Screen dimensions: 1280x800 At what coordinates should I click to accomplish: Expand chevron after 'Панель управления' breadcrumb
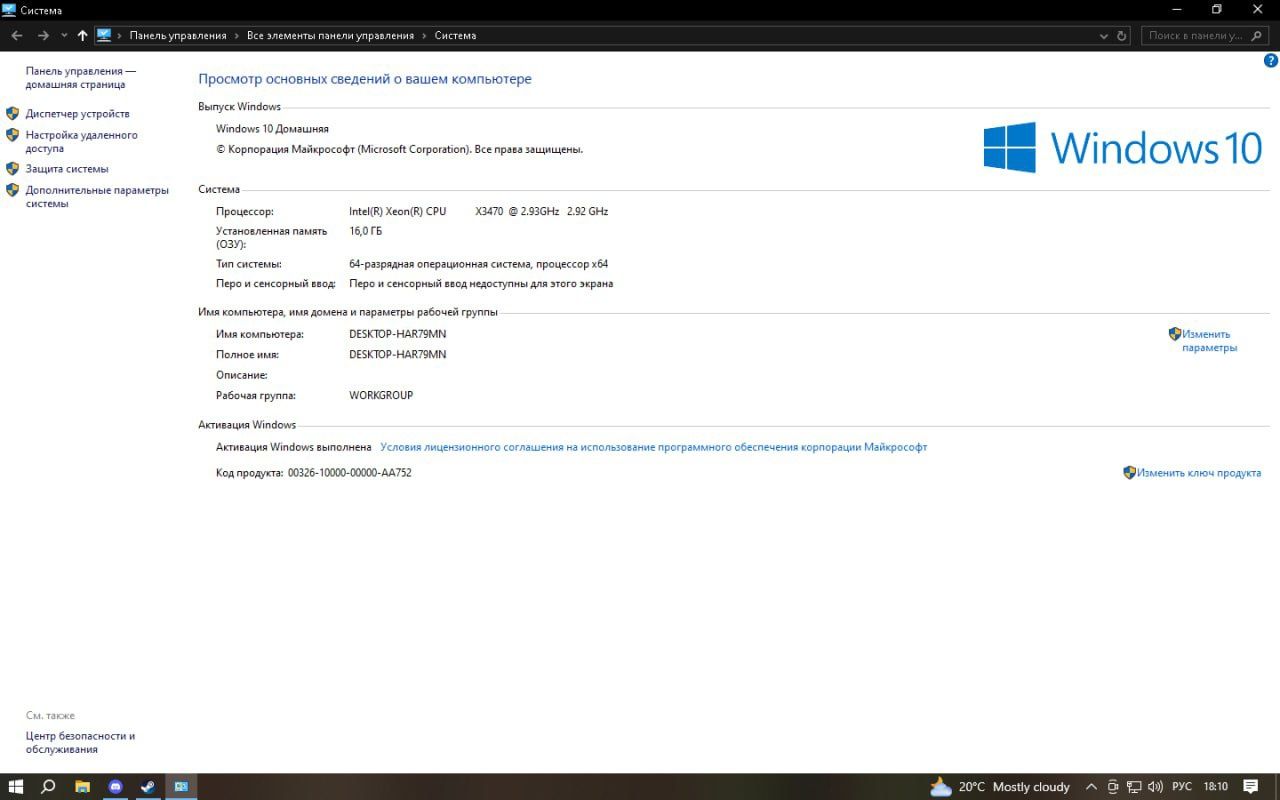coord(237,35)
